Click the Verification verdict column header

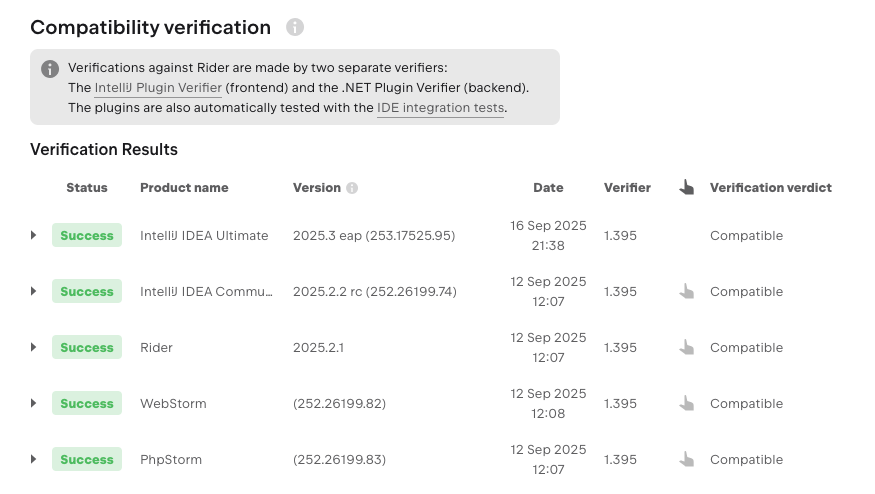(771, 188)
